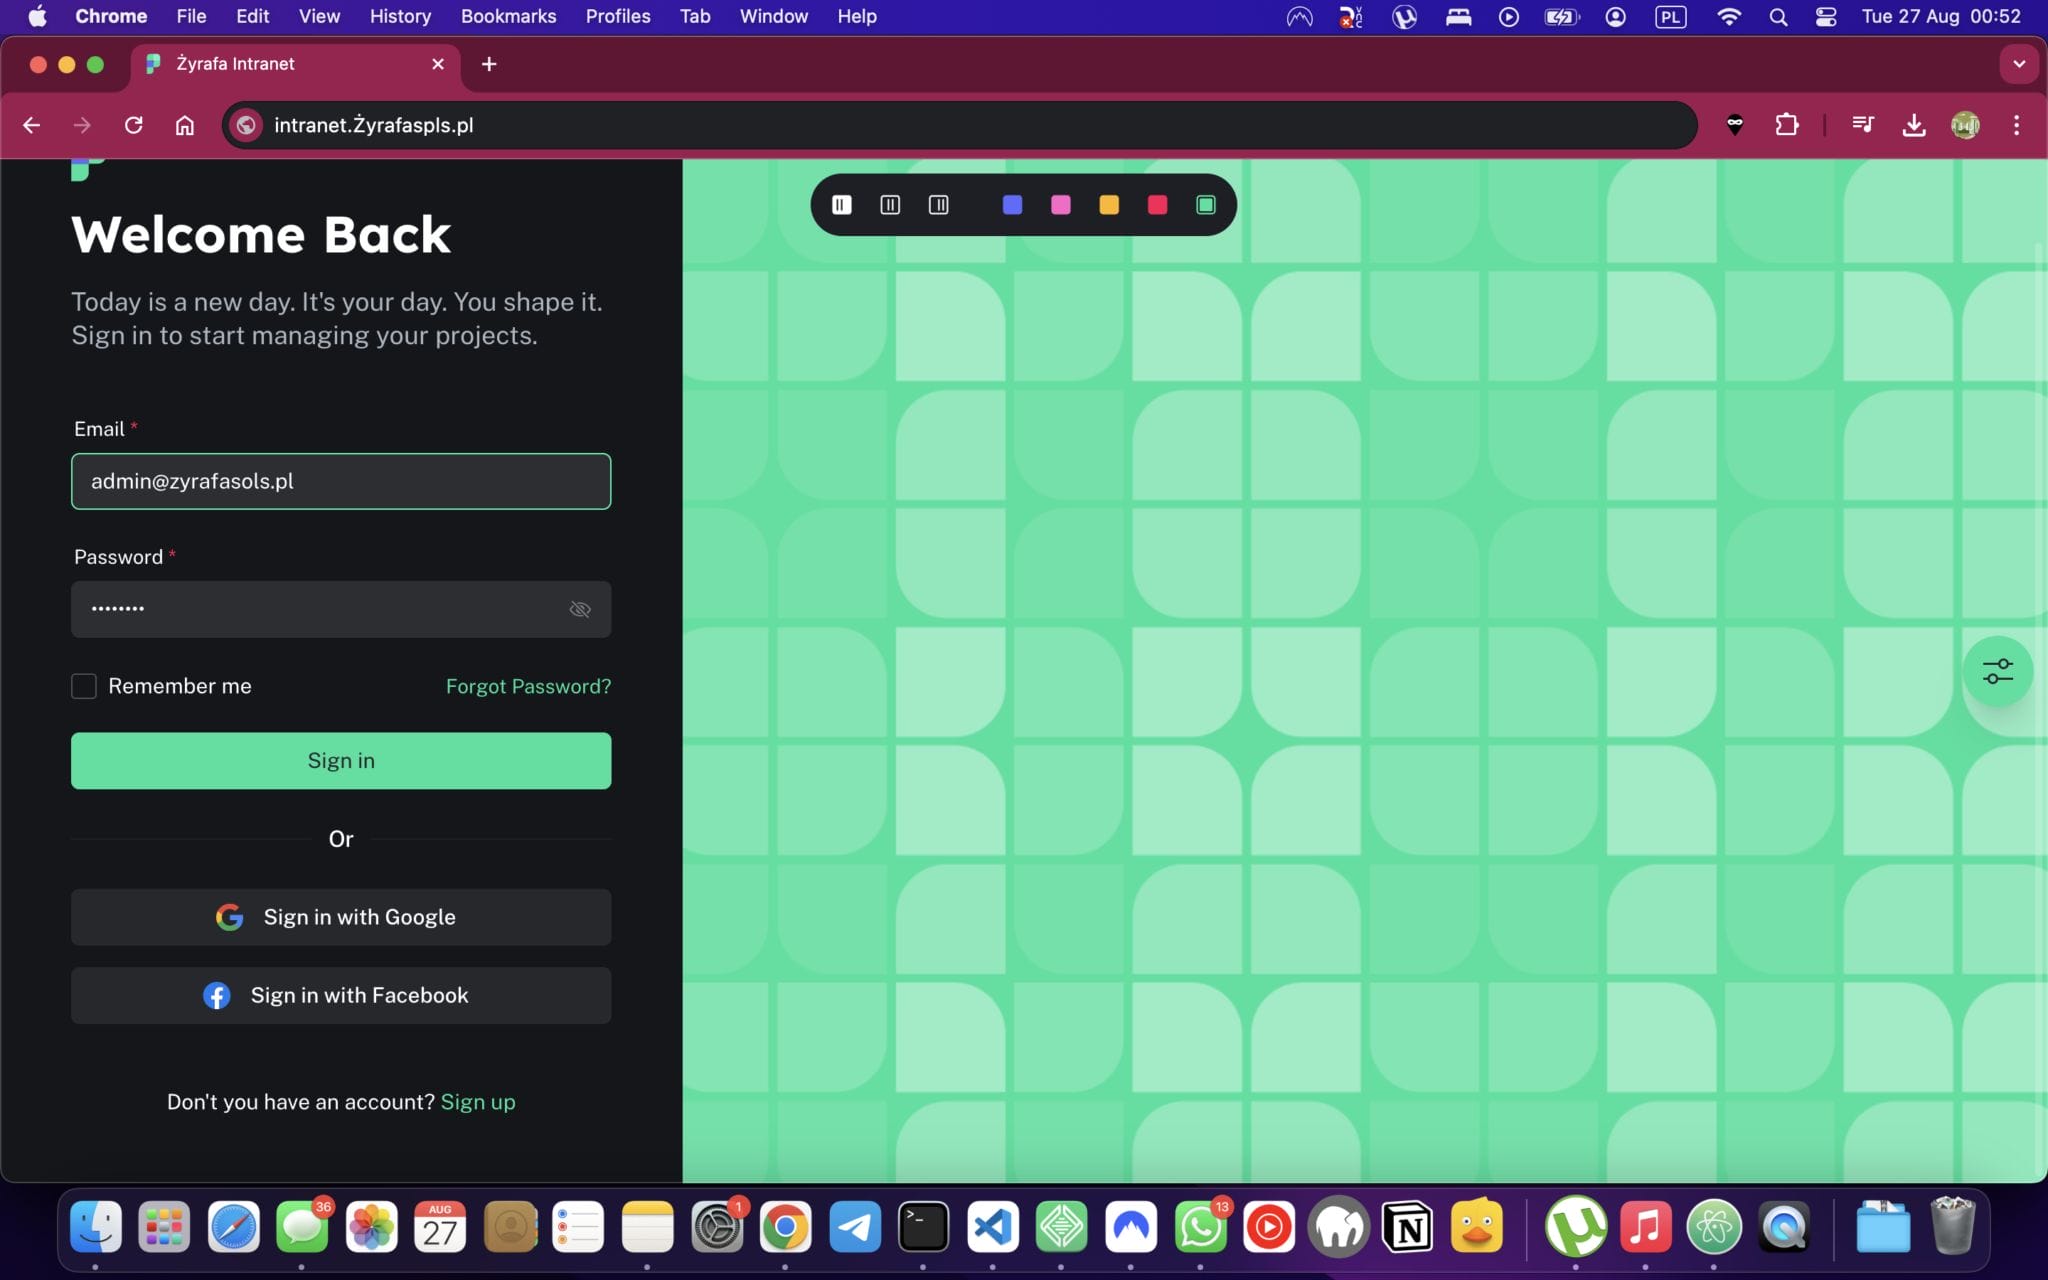Open a new tab with plus button

tap(489, 64)
